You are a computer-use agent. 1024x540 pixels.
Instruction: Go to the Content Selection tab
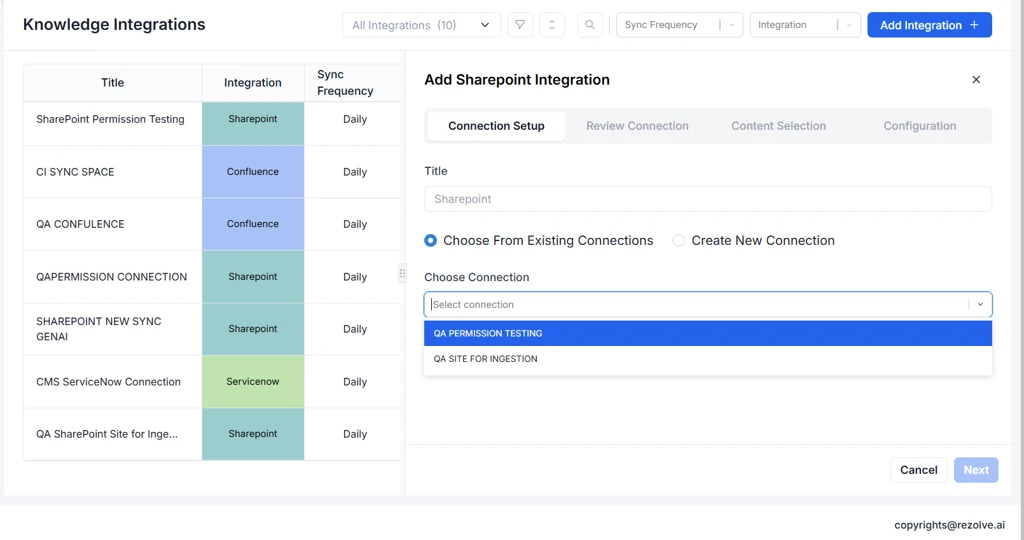[778, 126]
